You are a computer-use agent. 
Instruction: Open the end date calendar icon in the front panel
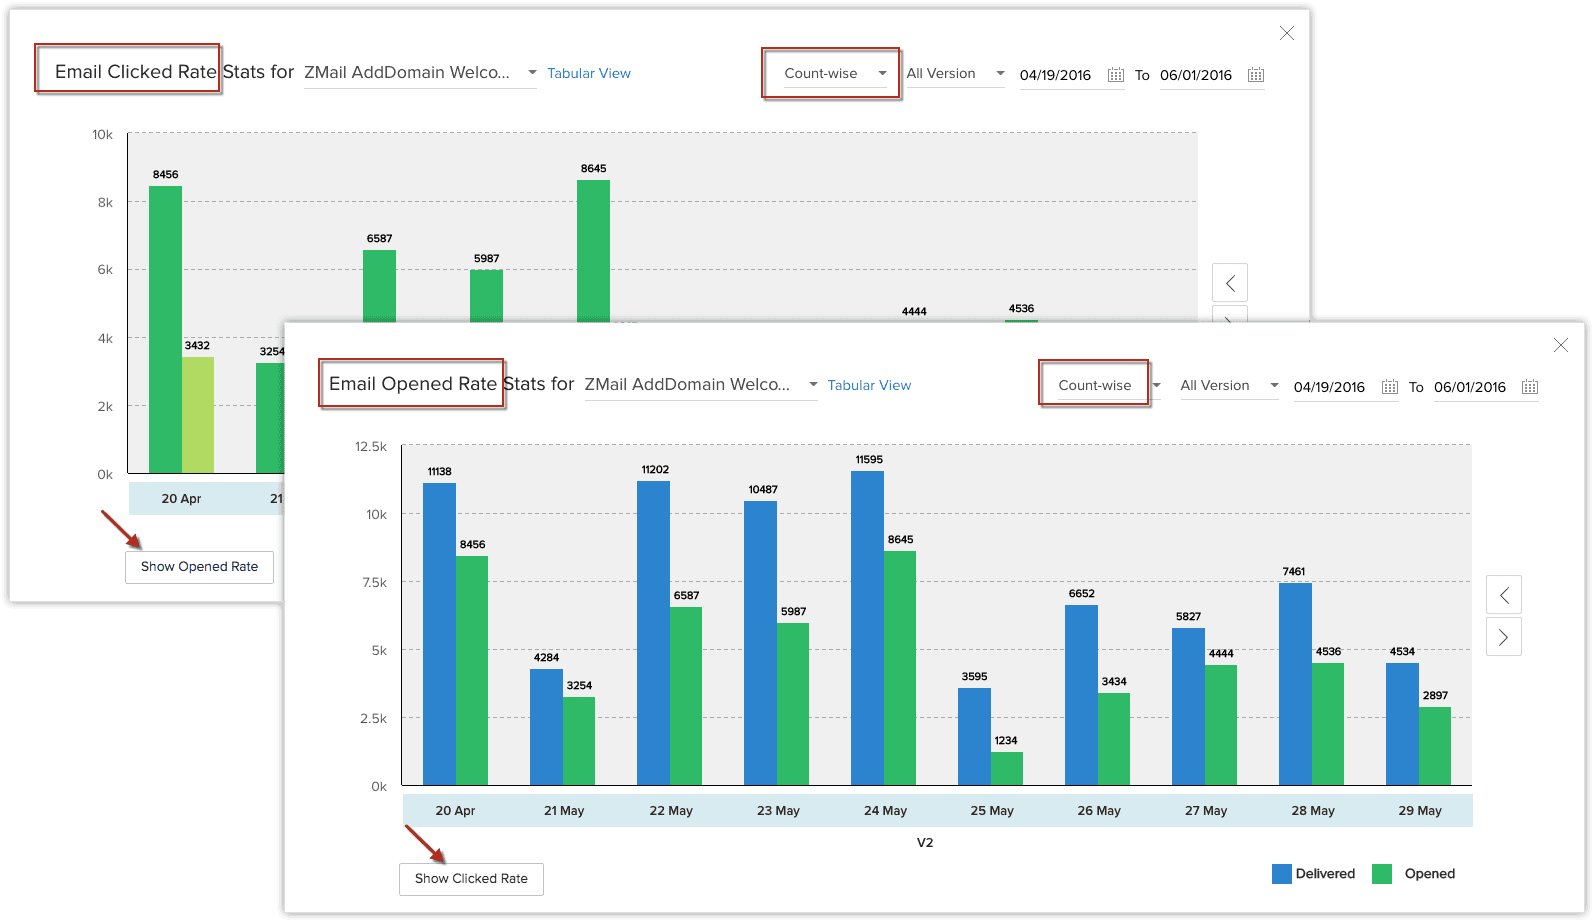coord(1530,387)
